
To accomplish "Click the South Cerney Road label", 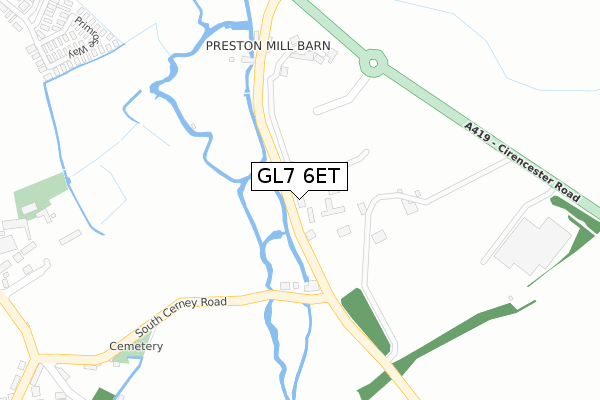I will [x=181, y=315].
